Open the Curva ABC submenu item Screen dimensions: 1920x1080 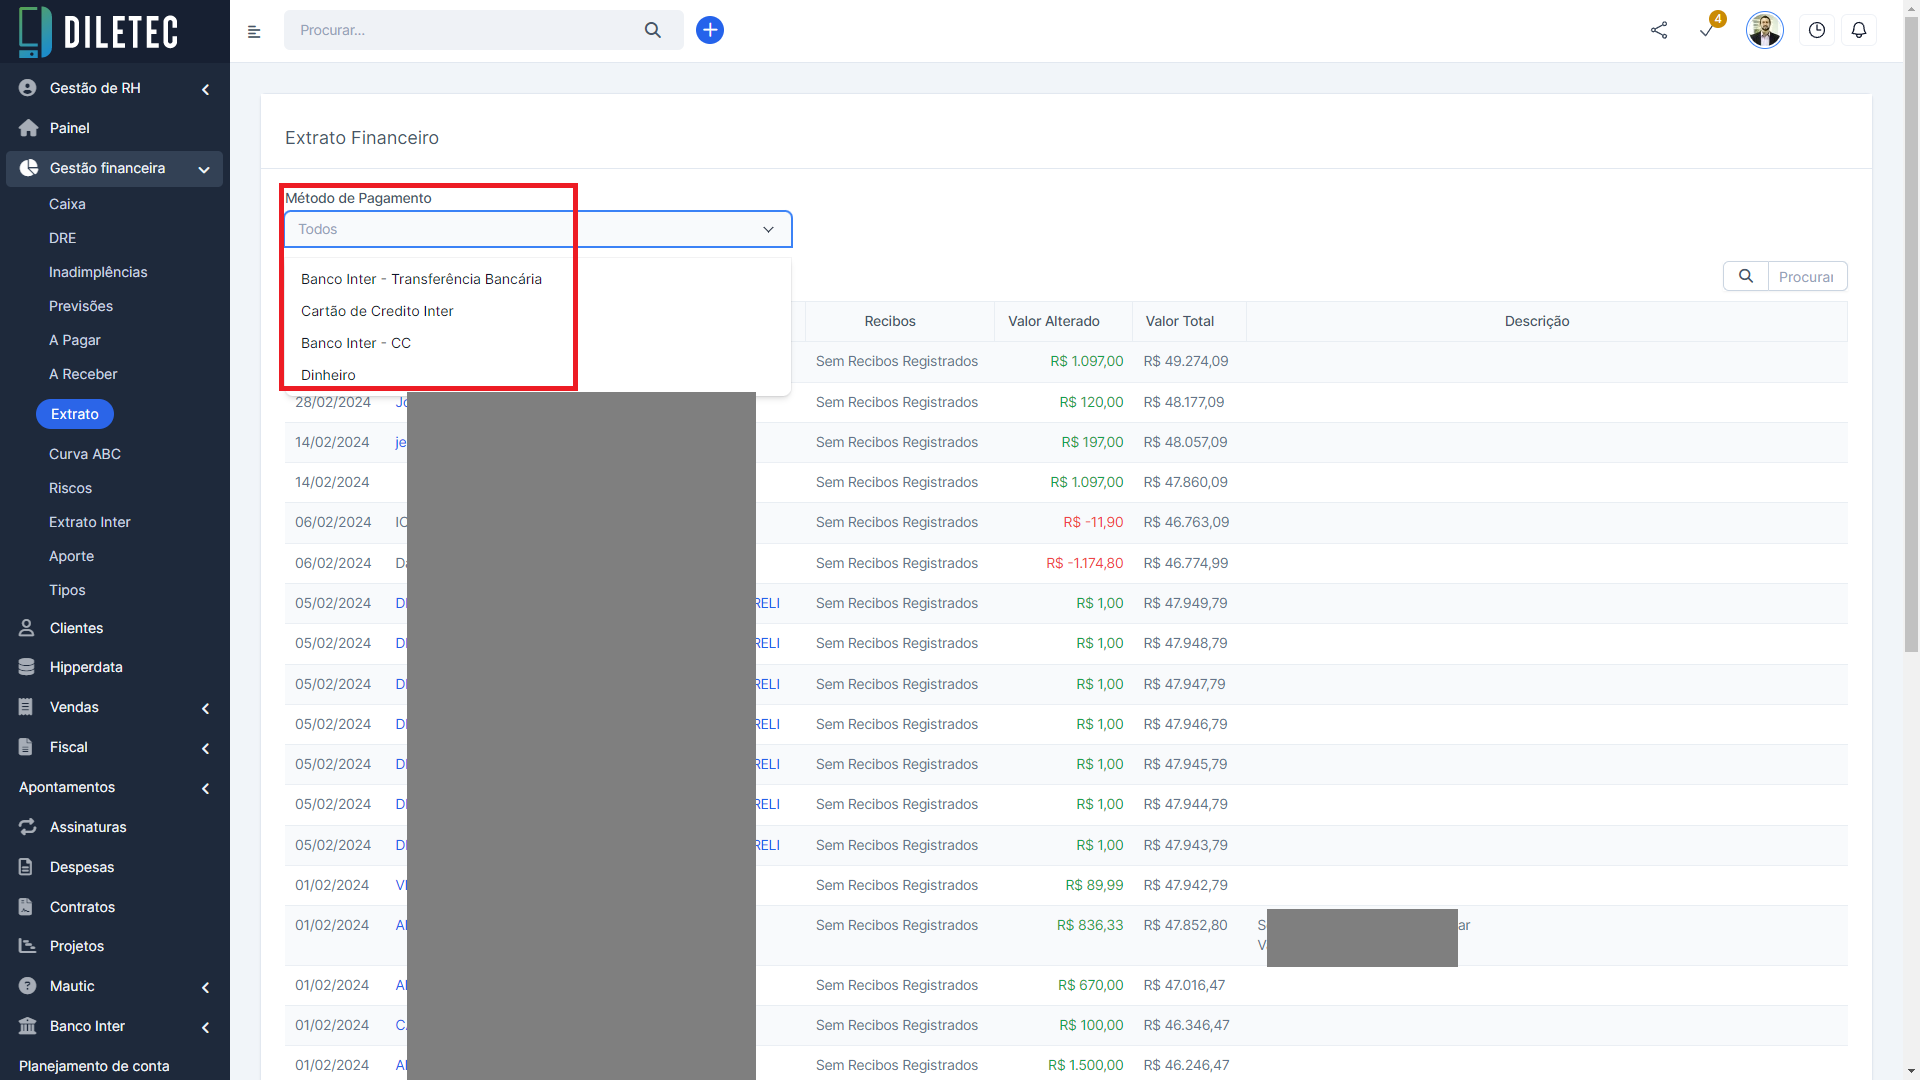[x=85, y=454]
